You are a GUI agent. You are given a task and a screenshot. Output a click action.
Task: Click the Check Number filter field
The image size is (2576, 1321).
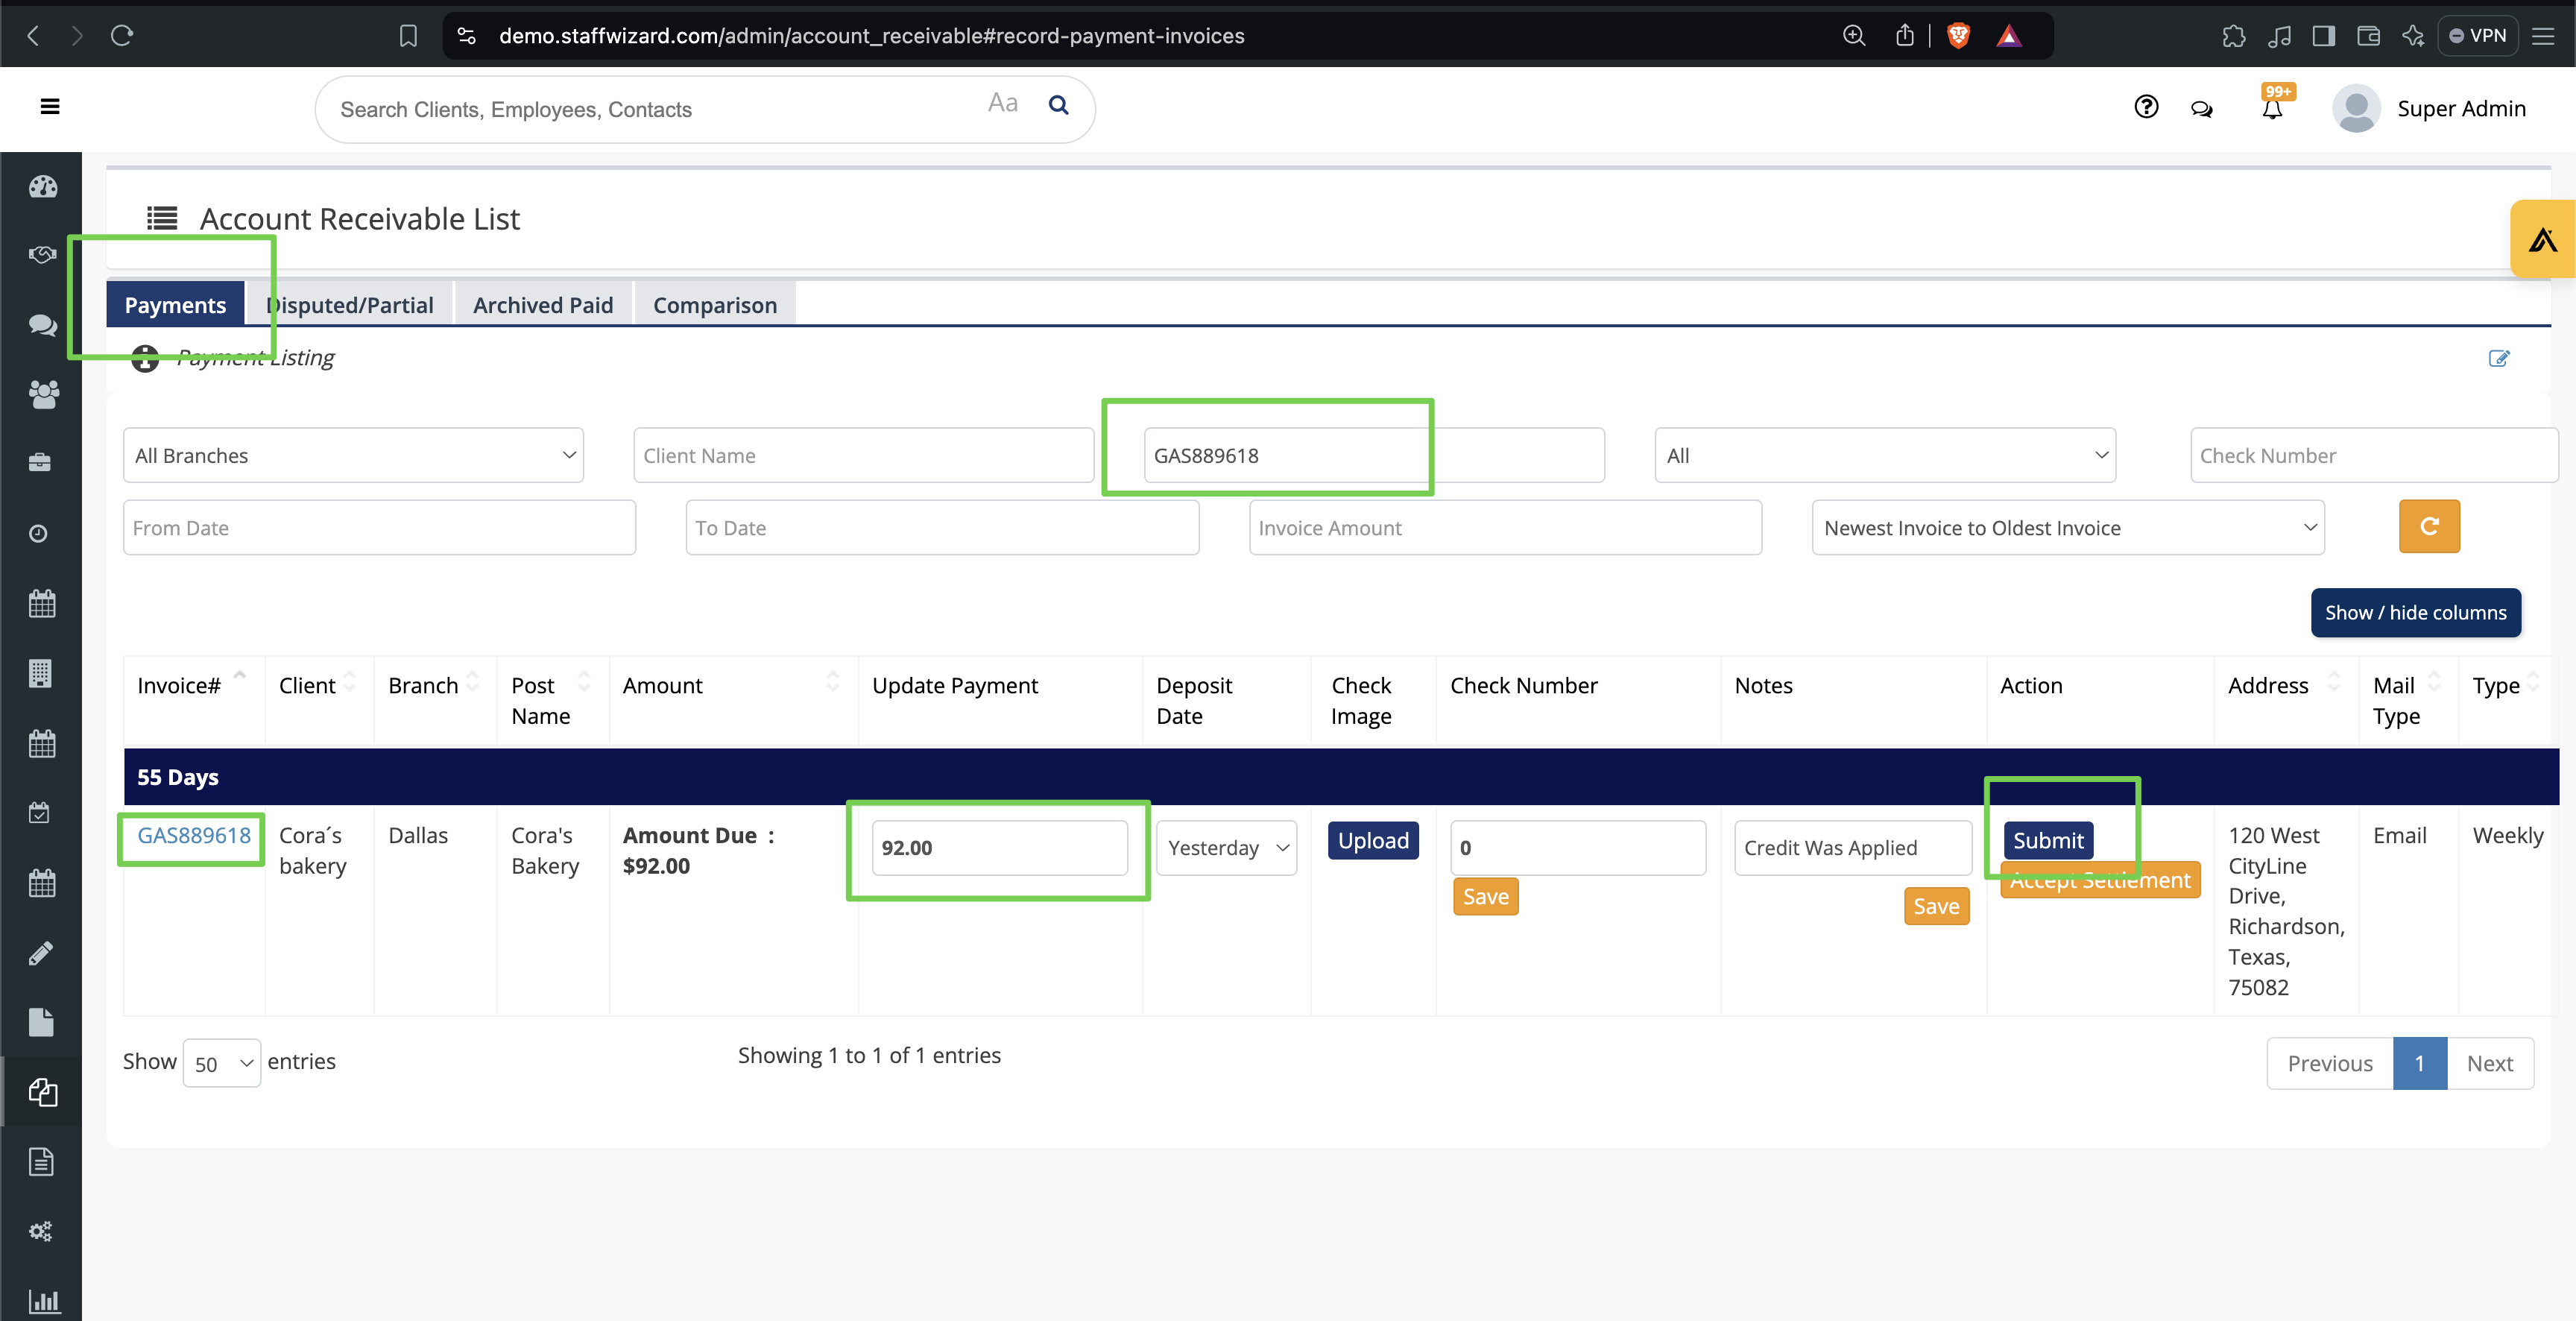tap(2374, 455)
